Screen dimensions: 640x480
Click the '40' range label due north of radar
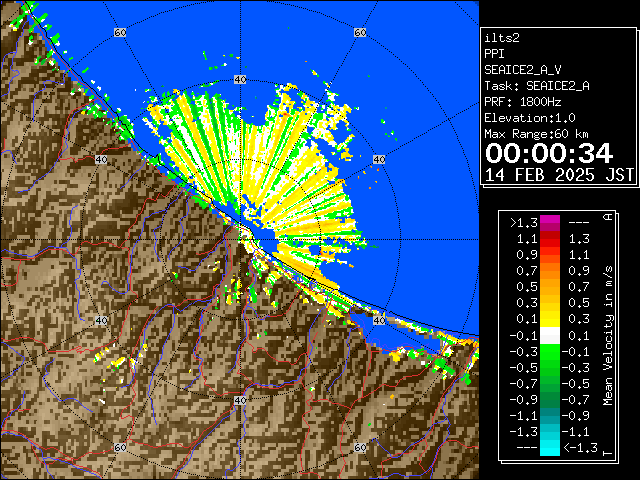[240, 80]
